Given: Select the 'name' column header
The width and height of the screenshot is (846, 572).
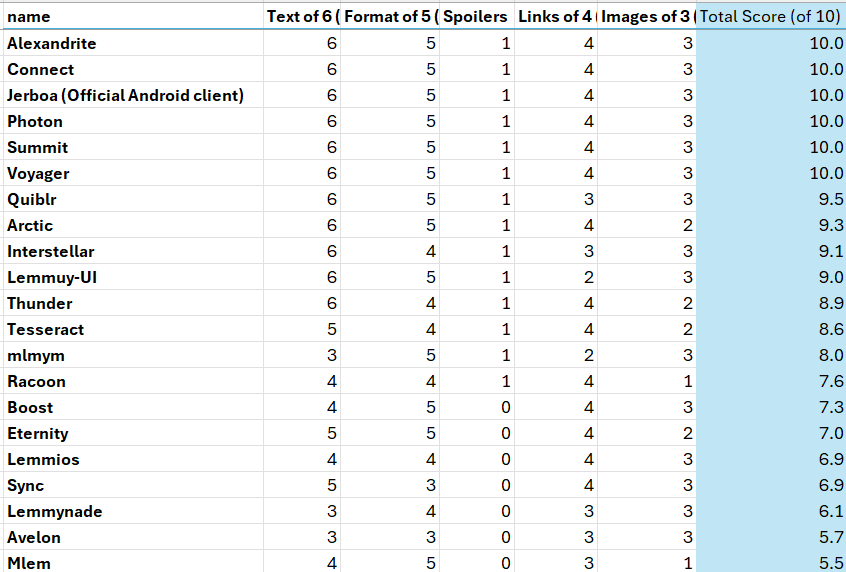Looking at the screenshot, I should (x=133, y=16).
